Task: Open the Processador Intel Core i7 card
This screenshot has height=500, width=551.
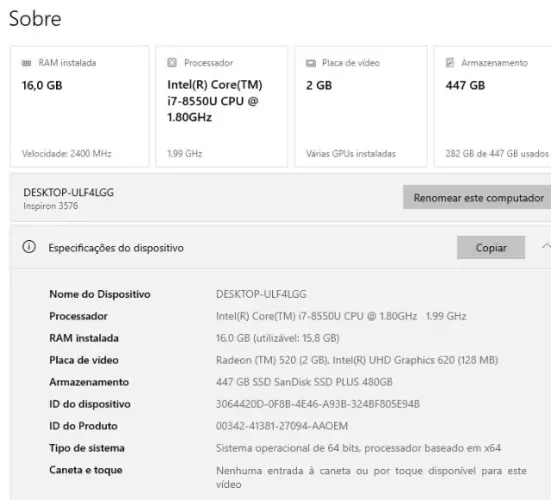Action: (x=222, y=106)
